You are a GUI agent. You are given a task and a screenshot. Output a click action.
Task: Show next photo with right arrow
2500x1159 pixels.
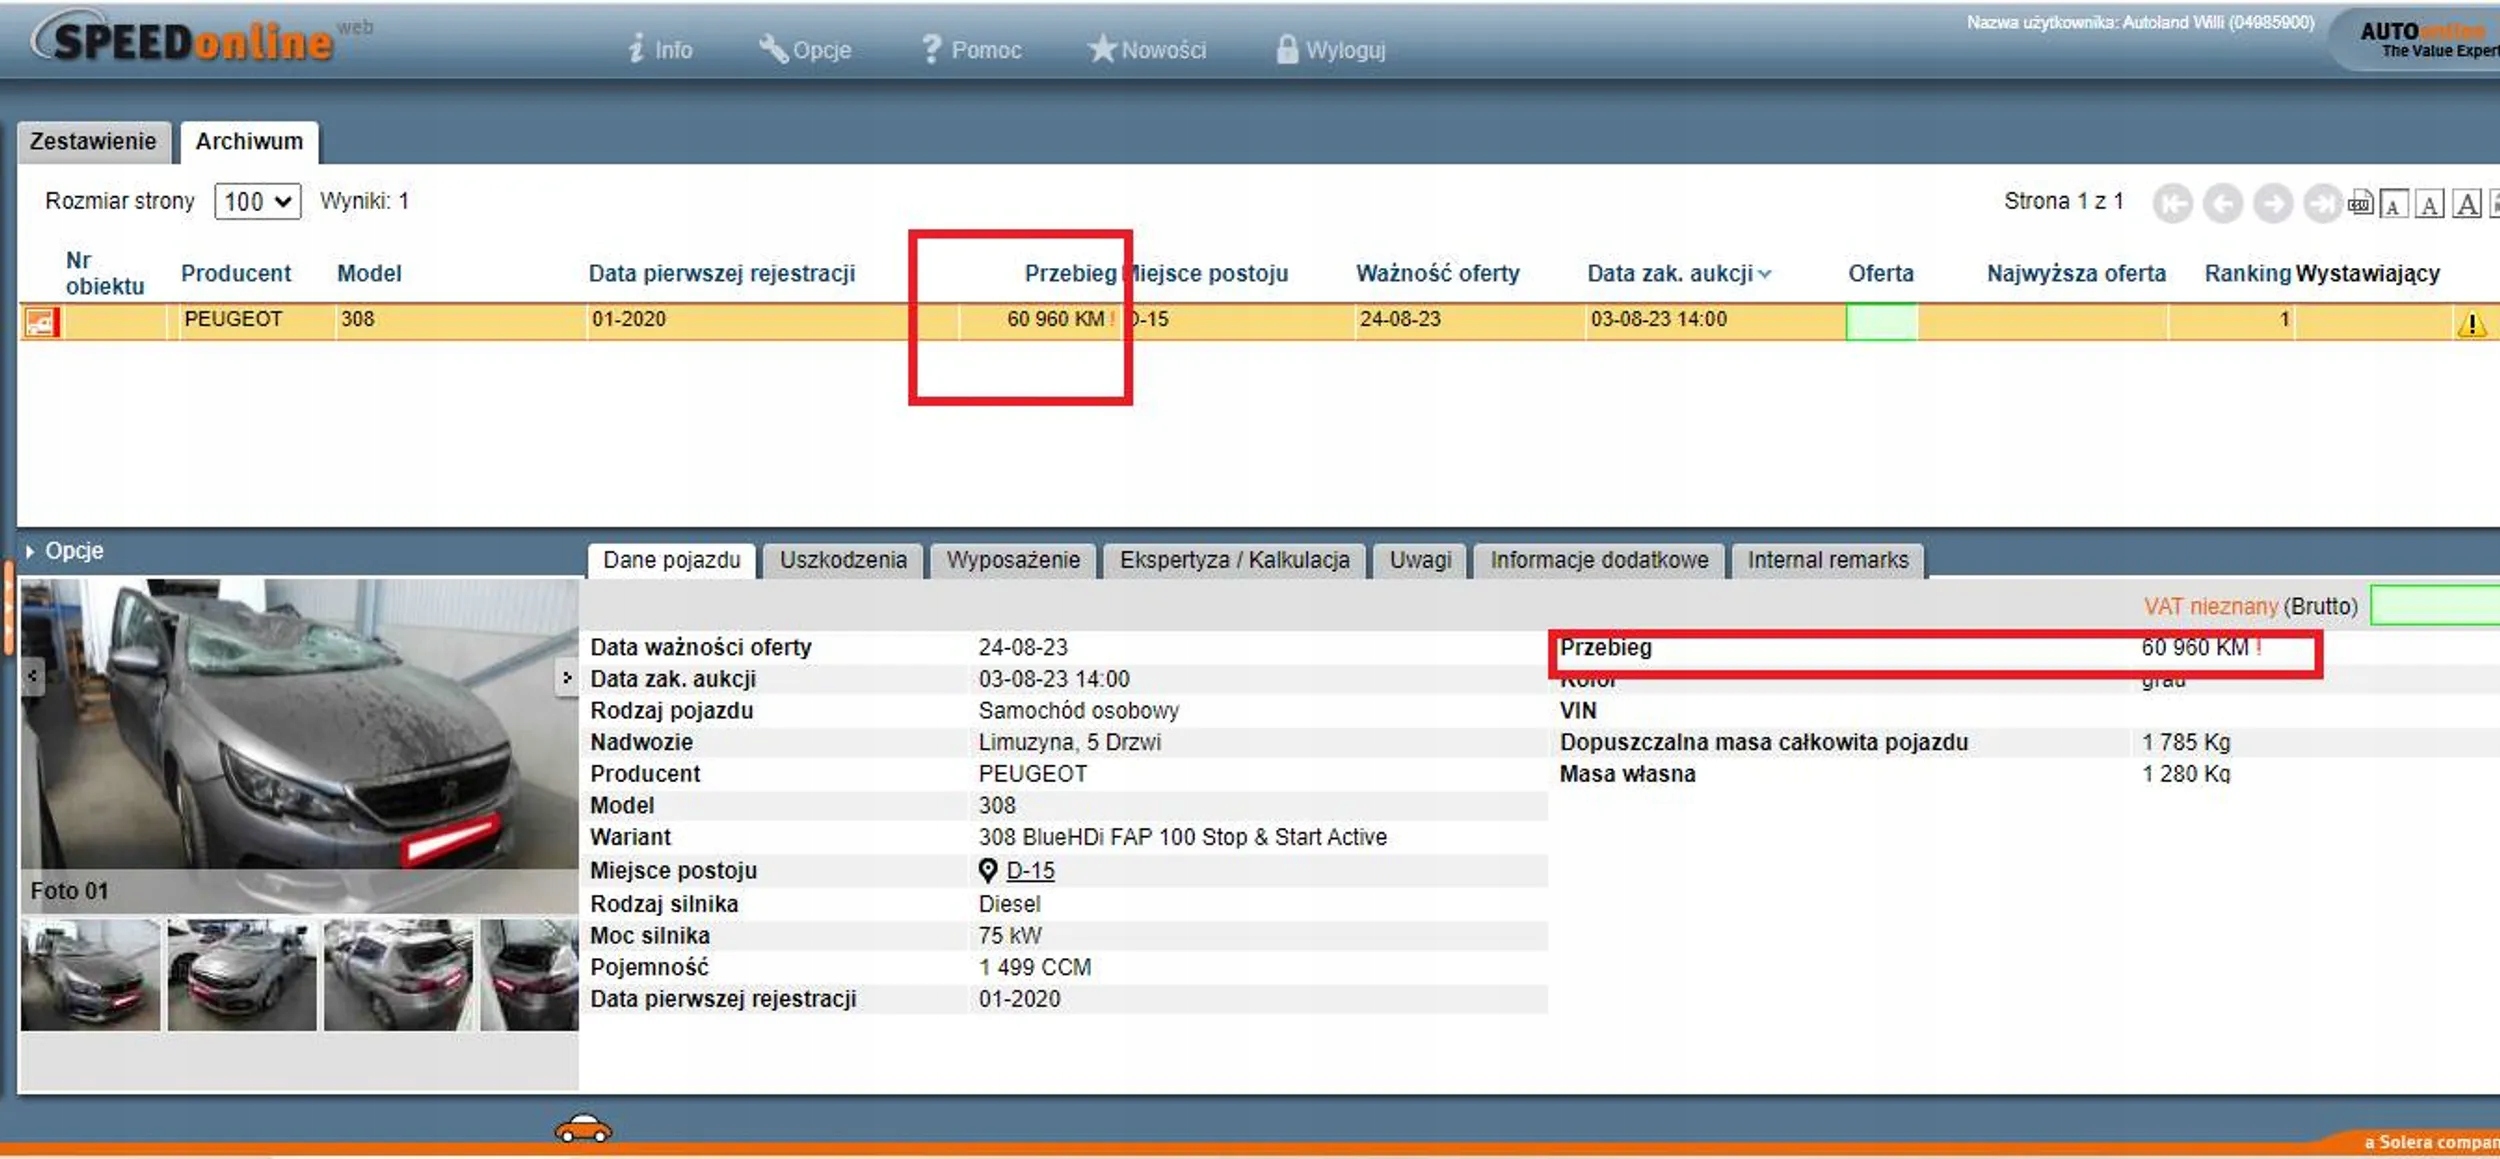pyautogui.click(x=567, y=677)
